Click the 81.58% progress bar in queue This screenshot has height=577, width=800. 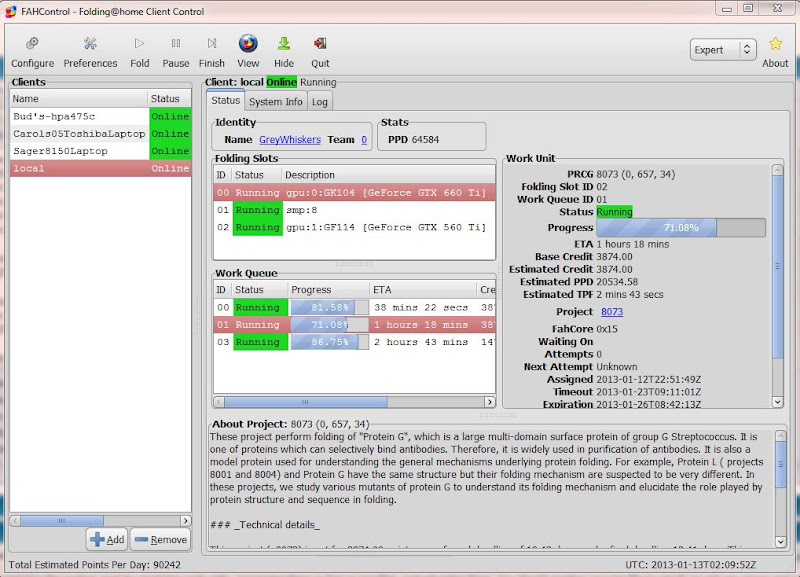tap(330, 307)
